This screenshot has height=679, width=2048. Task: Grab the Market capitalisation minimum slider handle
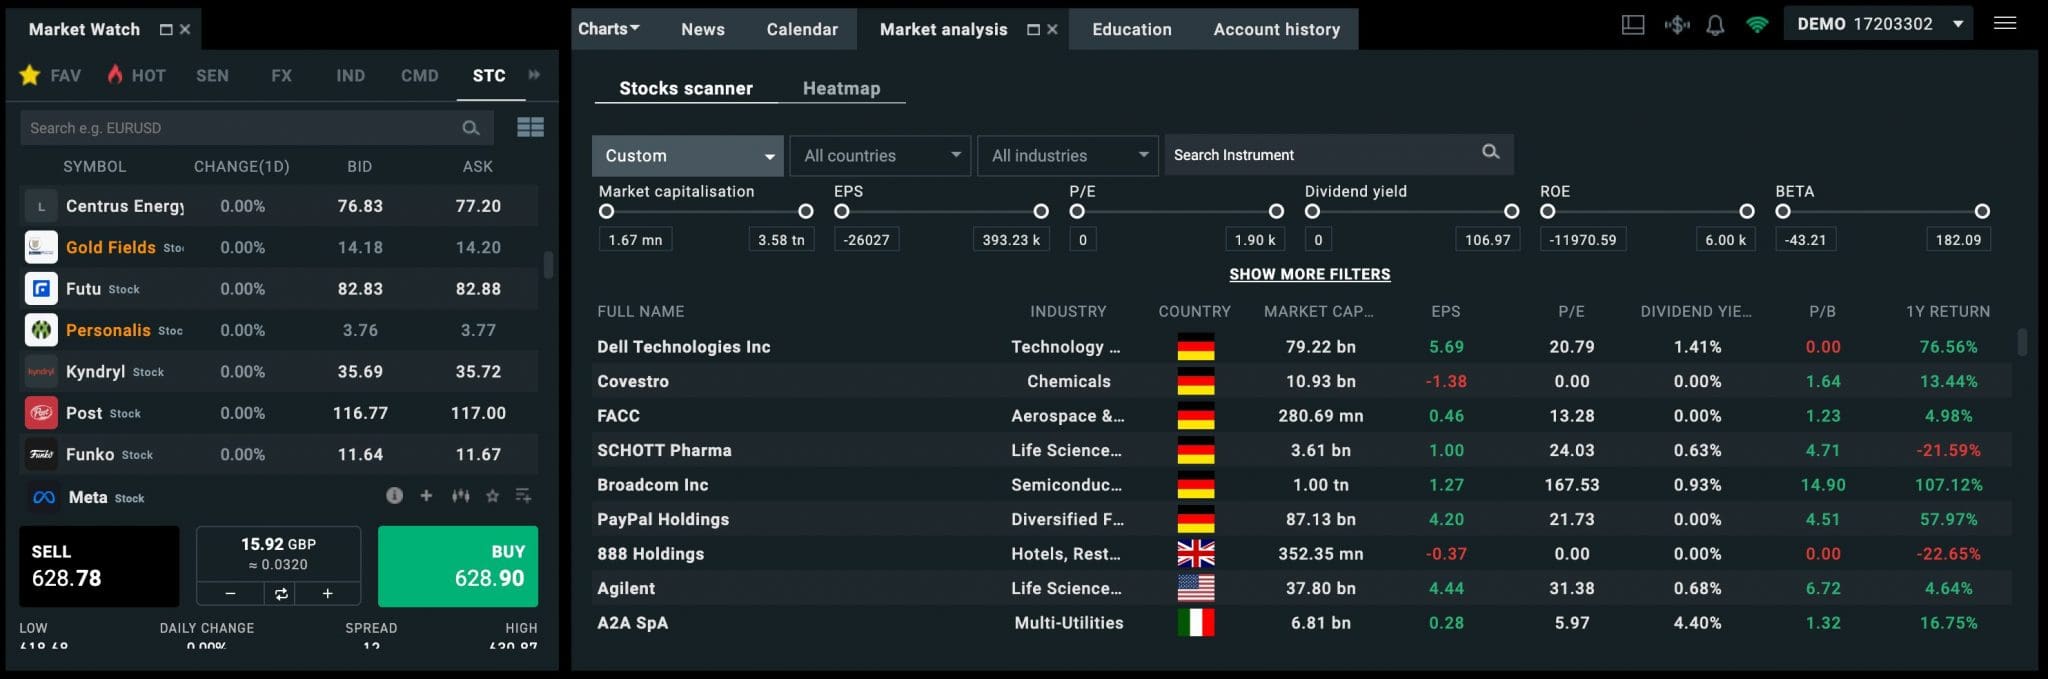tap(606, 211)
